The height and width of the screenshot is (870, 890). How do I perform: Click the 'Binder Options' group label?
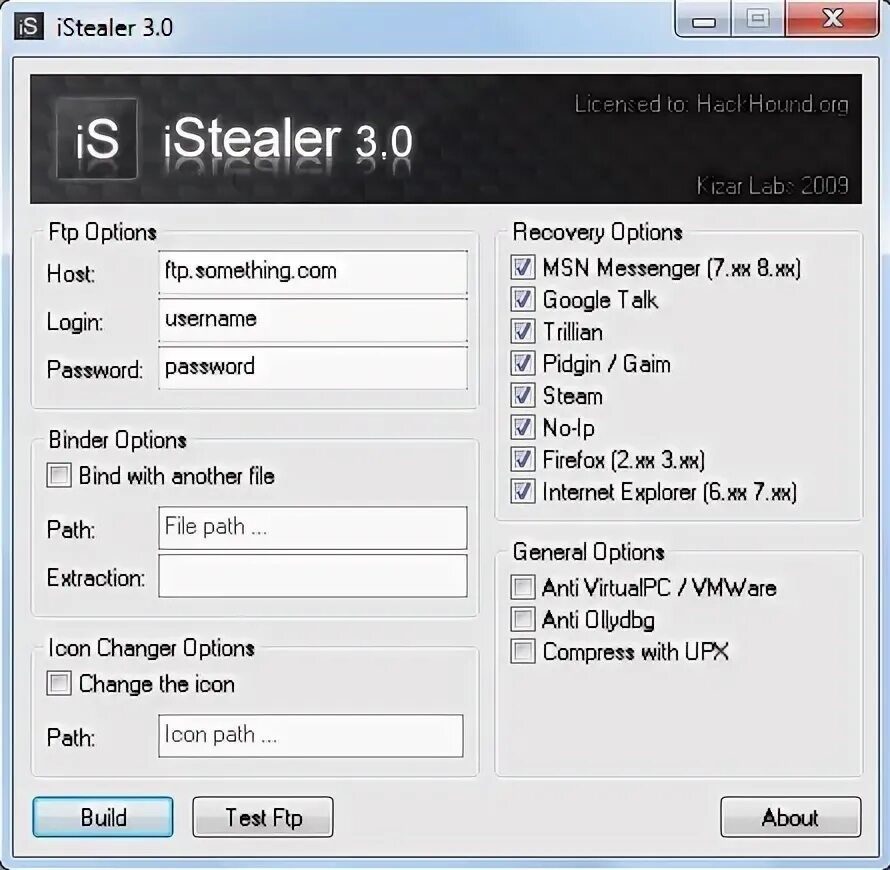[117, 440]
